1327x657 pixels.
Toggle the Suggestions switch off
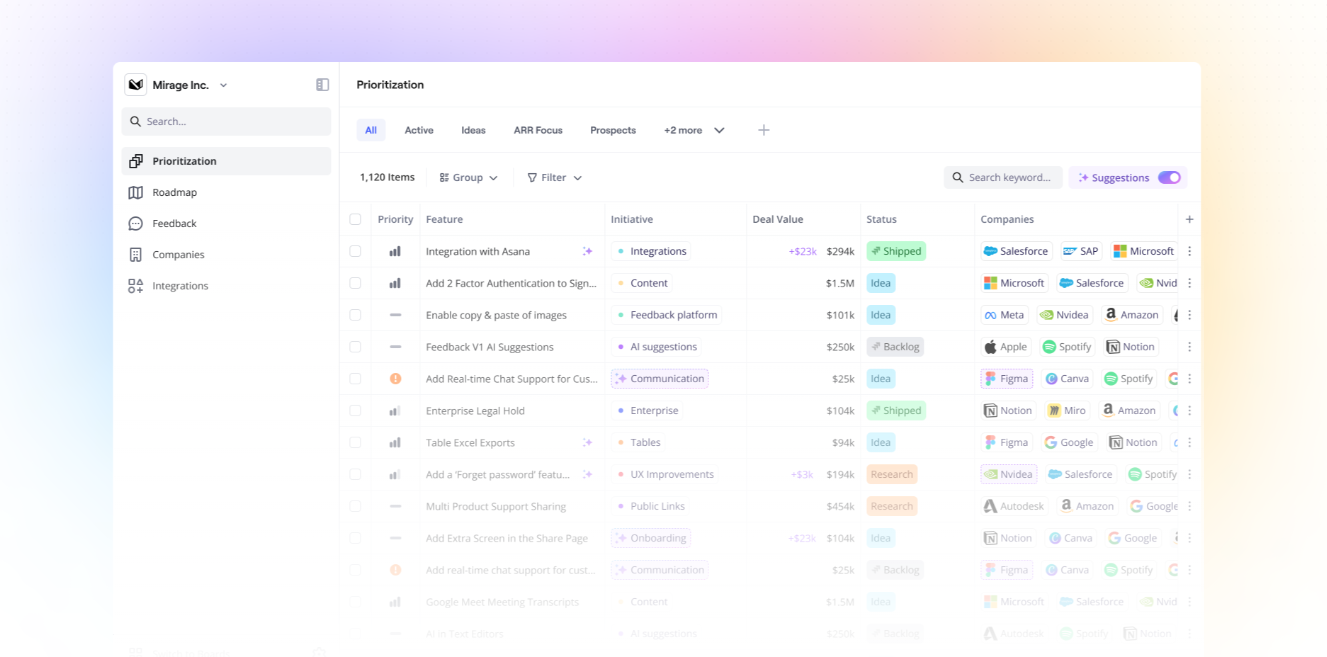coord(1169,178)
